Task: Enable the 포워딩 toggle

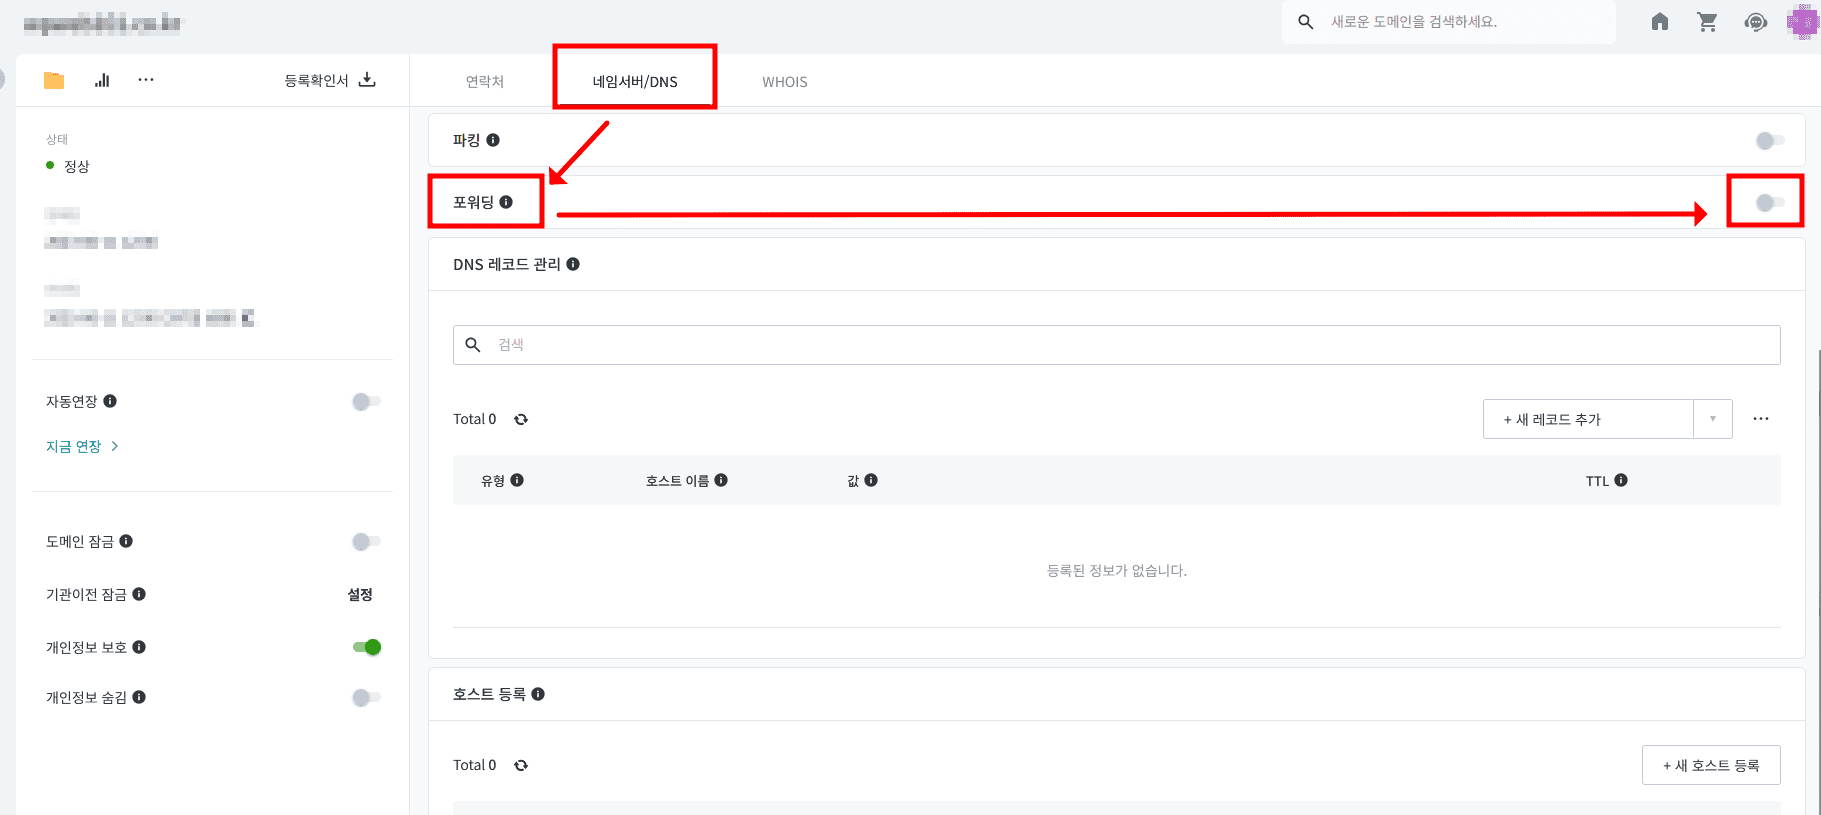Action: pos(1769,203)
